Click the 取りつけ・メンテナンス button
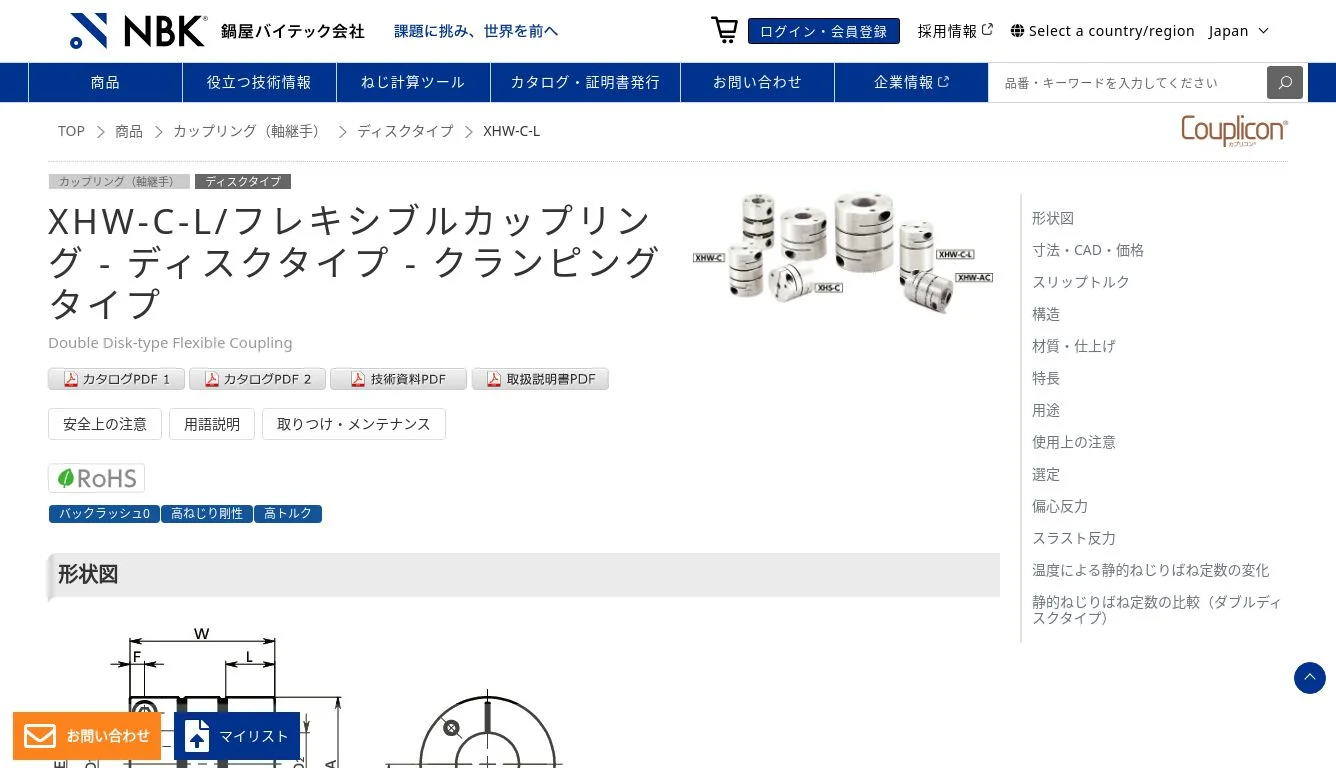The height and width of the screenshot is (768, 1336). coord(354,424)
